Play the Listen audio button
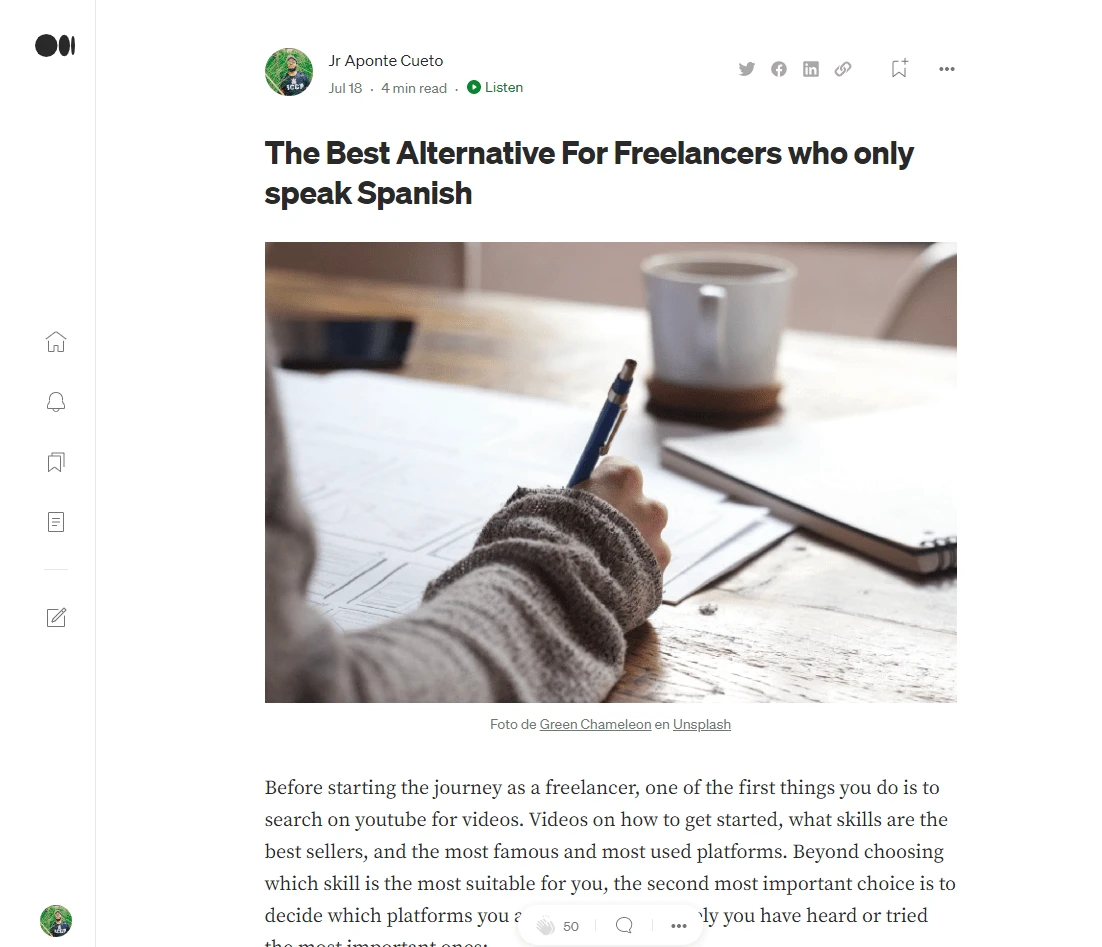This screenshot has height=947, width=1102. [495, 87]
